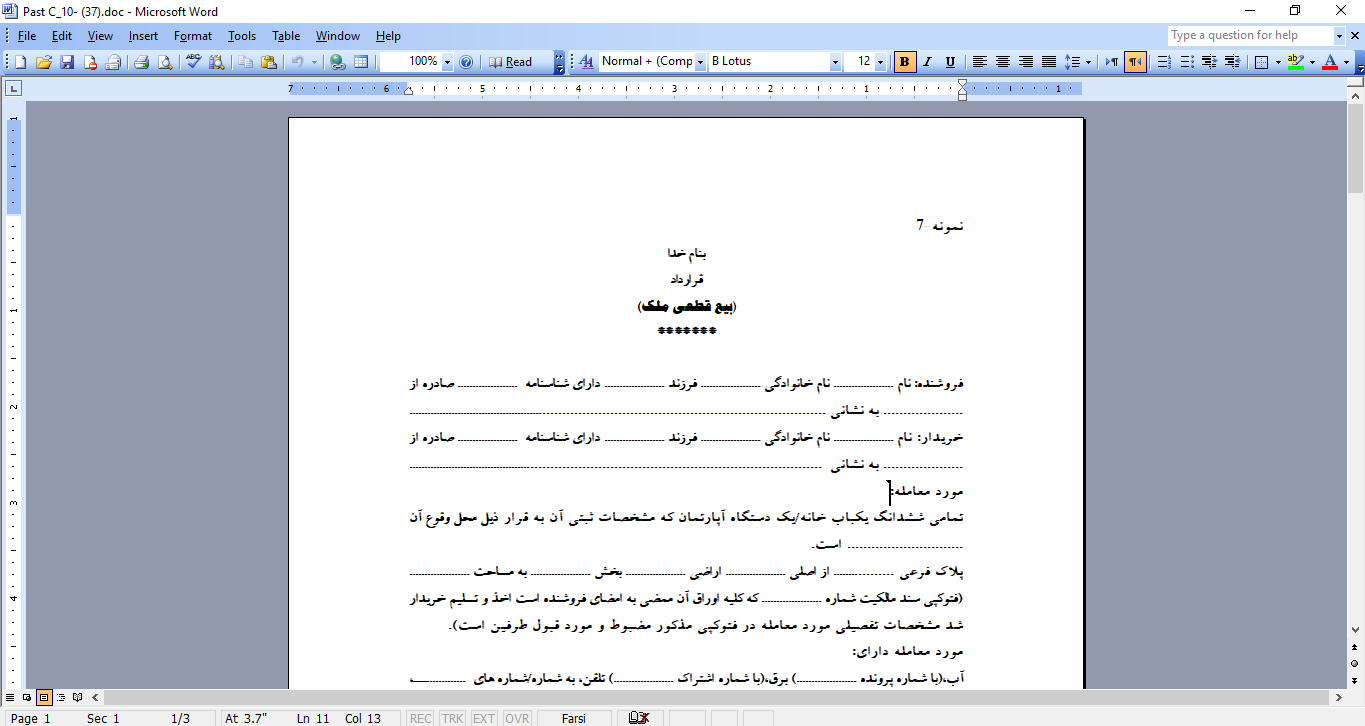Toggle Italic formatting
Viewport: 1365px width, 726px height.
pyautogui.click(x=927, y=62)
